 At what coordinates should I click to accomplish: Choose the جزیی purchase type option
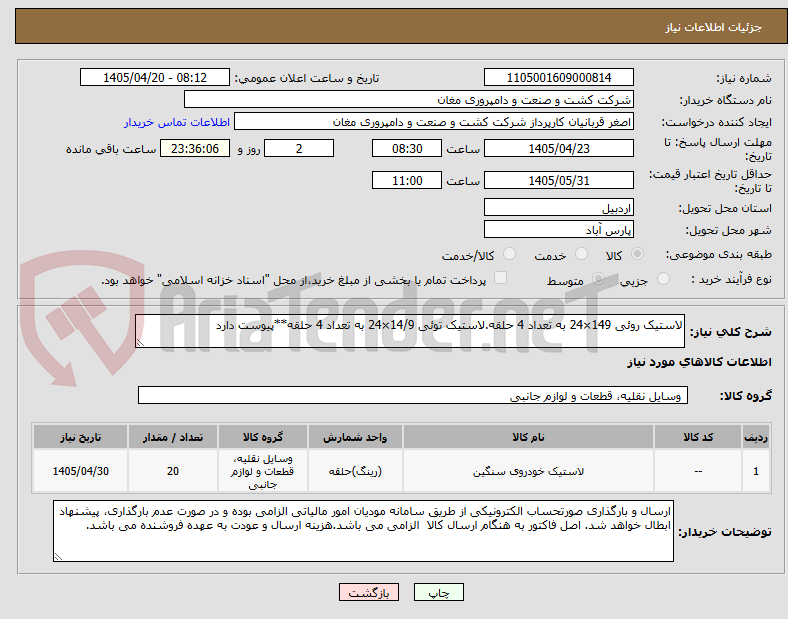[663, 278]
